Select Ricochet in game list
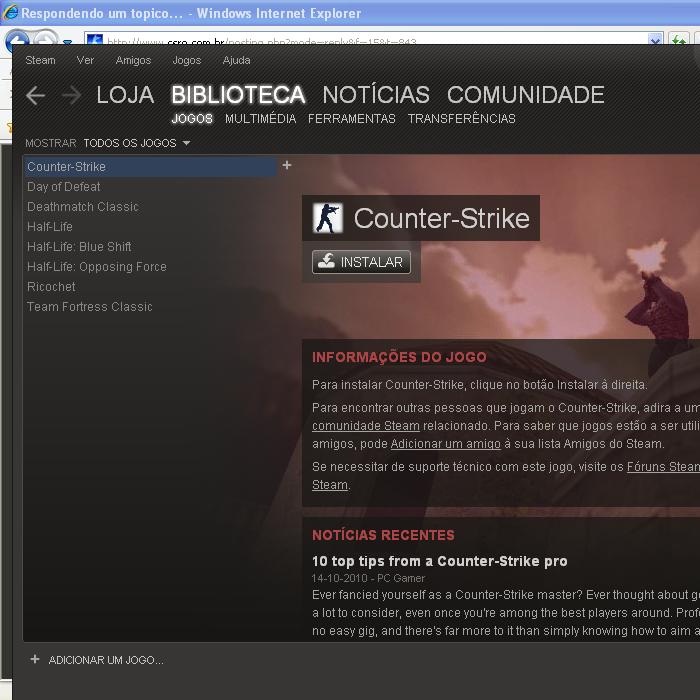Viewport: 700px width, 700px height. [x=150, y=287]
